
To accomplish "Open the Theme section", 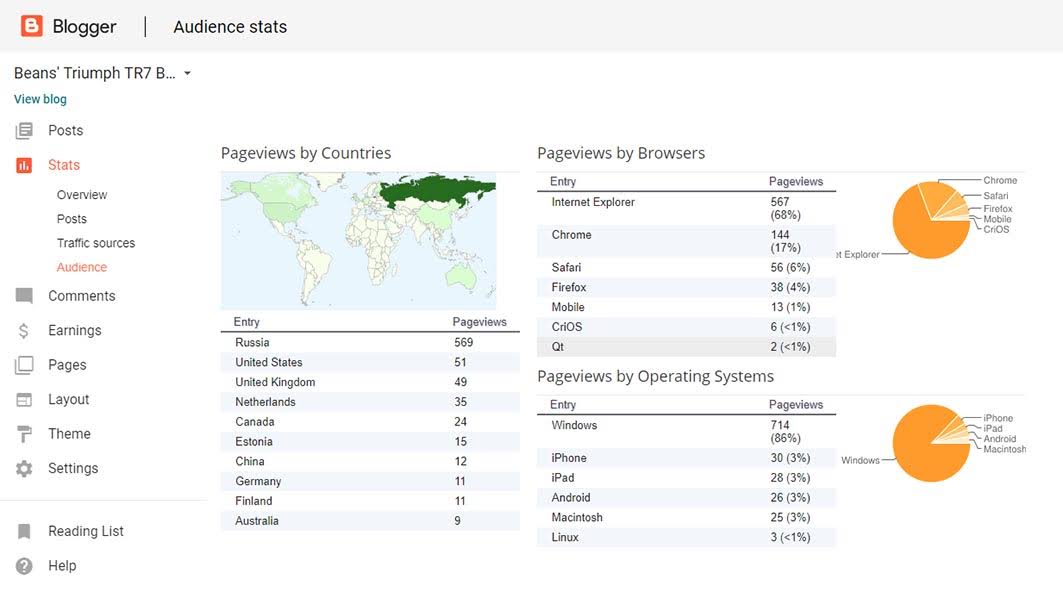I will tap(69, 434).
